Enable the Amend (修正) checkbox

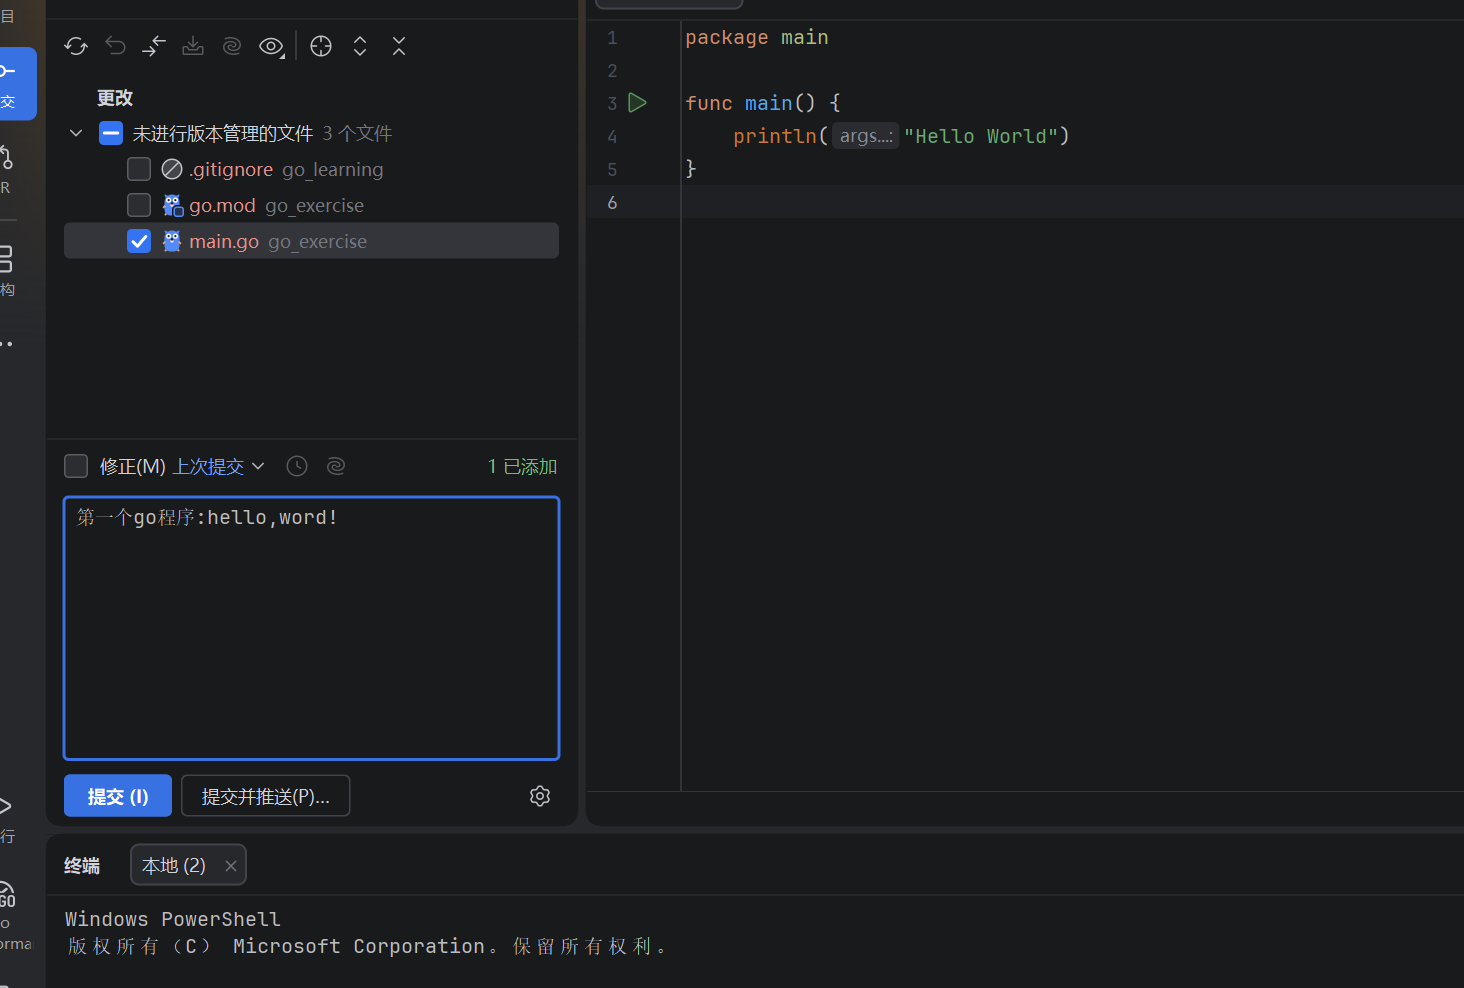76,466
